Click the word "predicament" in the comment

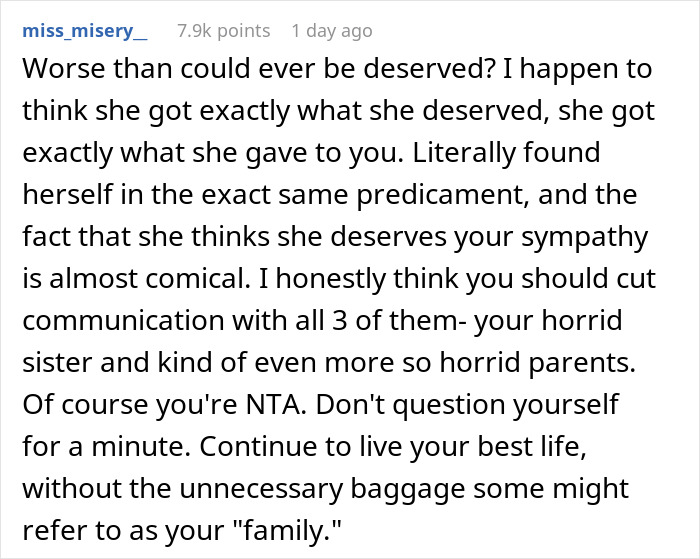click(x=400, y=197)
